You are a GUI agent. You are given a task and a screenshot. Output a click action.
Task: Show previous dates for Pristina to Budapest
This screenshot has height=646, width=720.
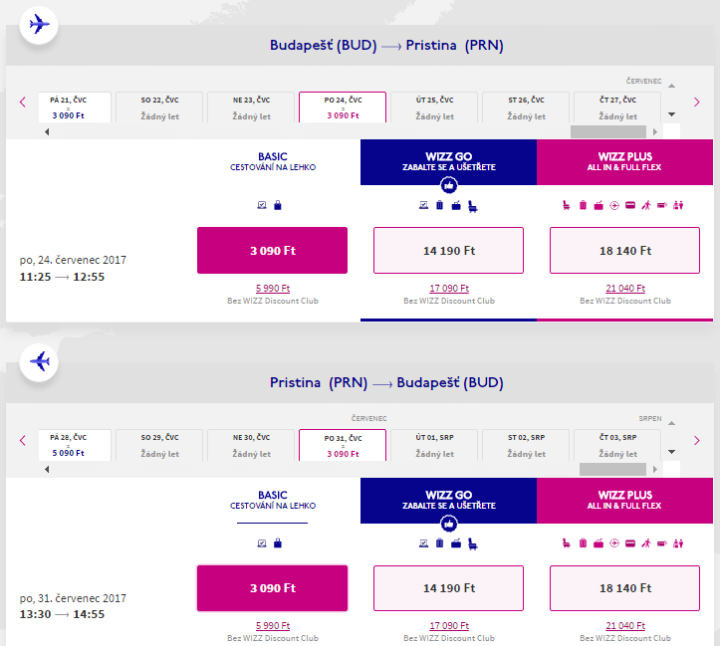click(22, 440)
